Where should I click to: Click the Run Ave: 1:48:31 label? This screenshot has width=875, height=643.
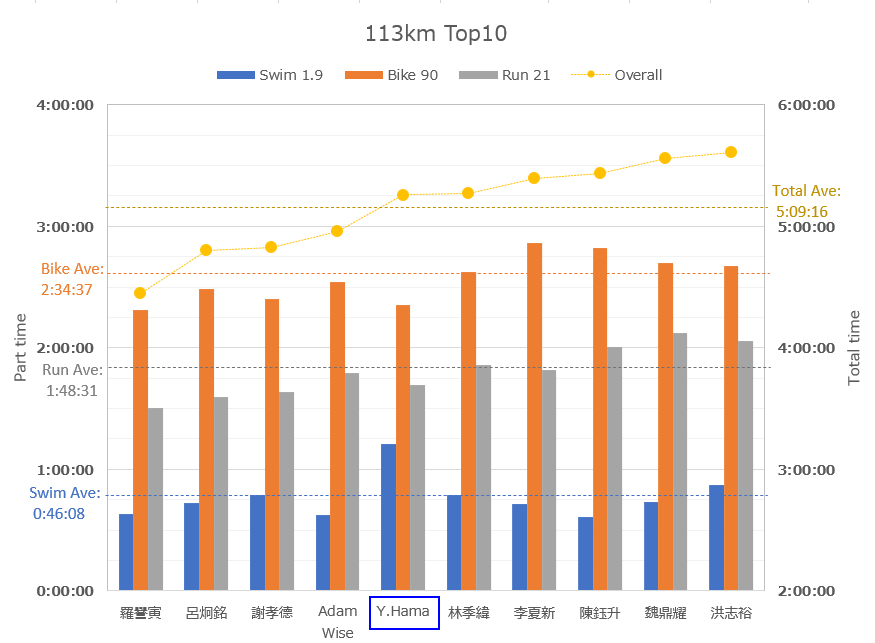pos(70,380)
